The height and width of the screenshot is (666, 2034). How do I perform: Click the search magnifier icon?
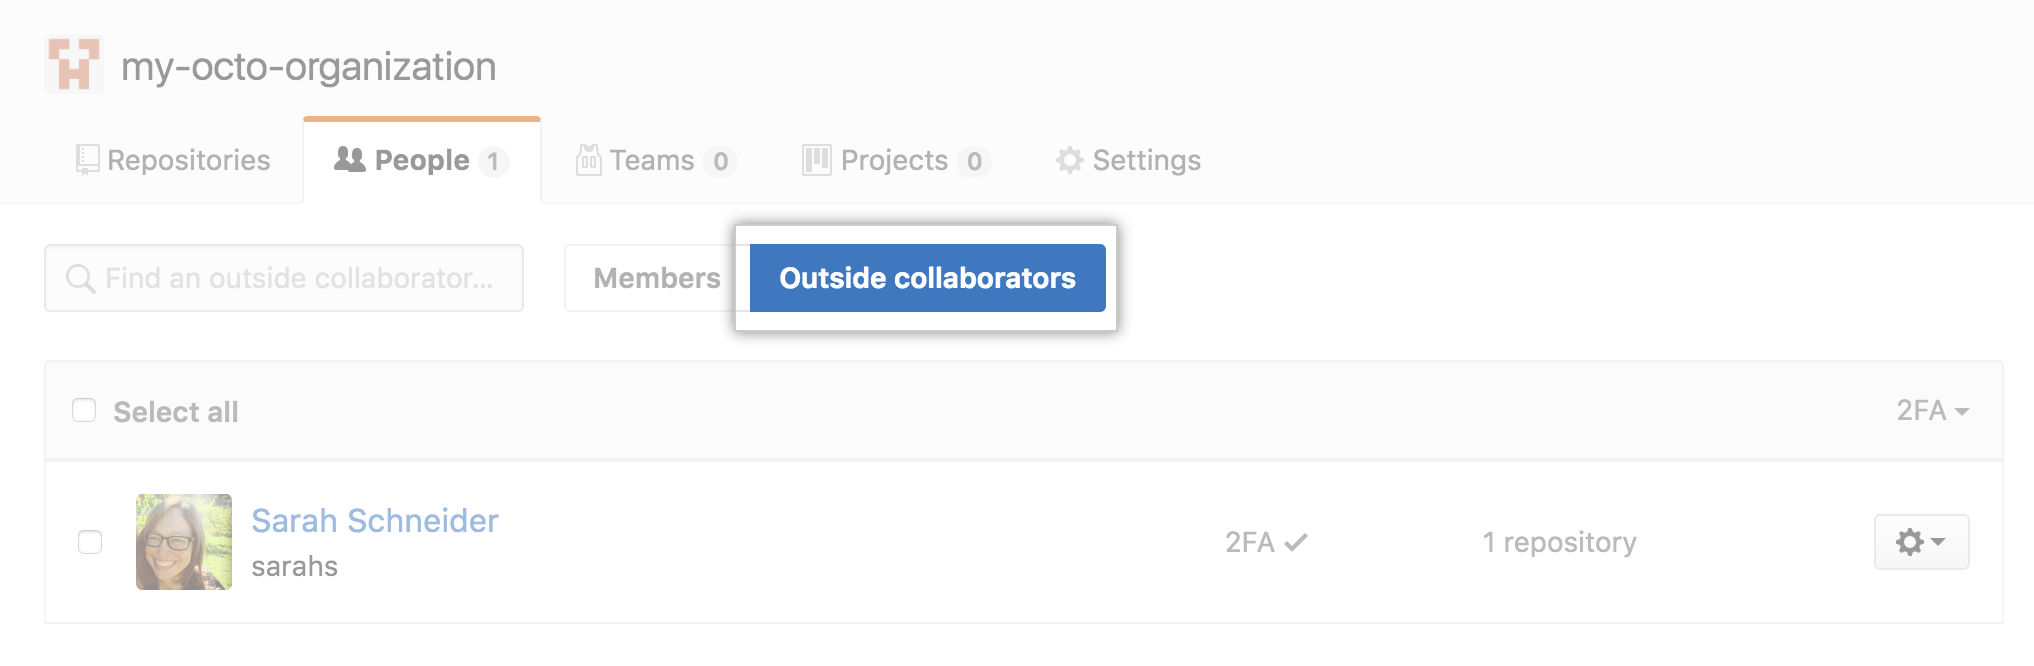click(x=80, y=278)
